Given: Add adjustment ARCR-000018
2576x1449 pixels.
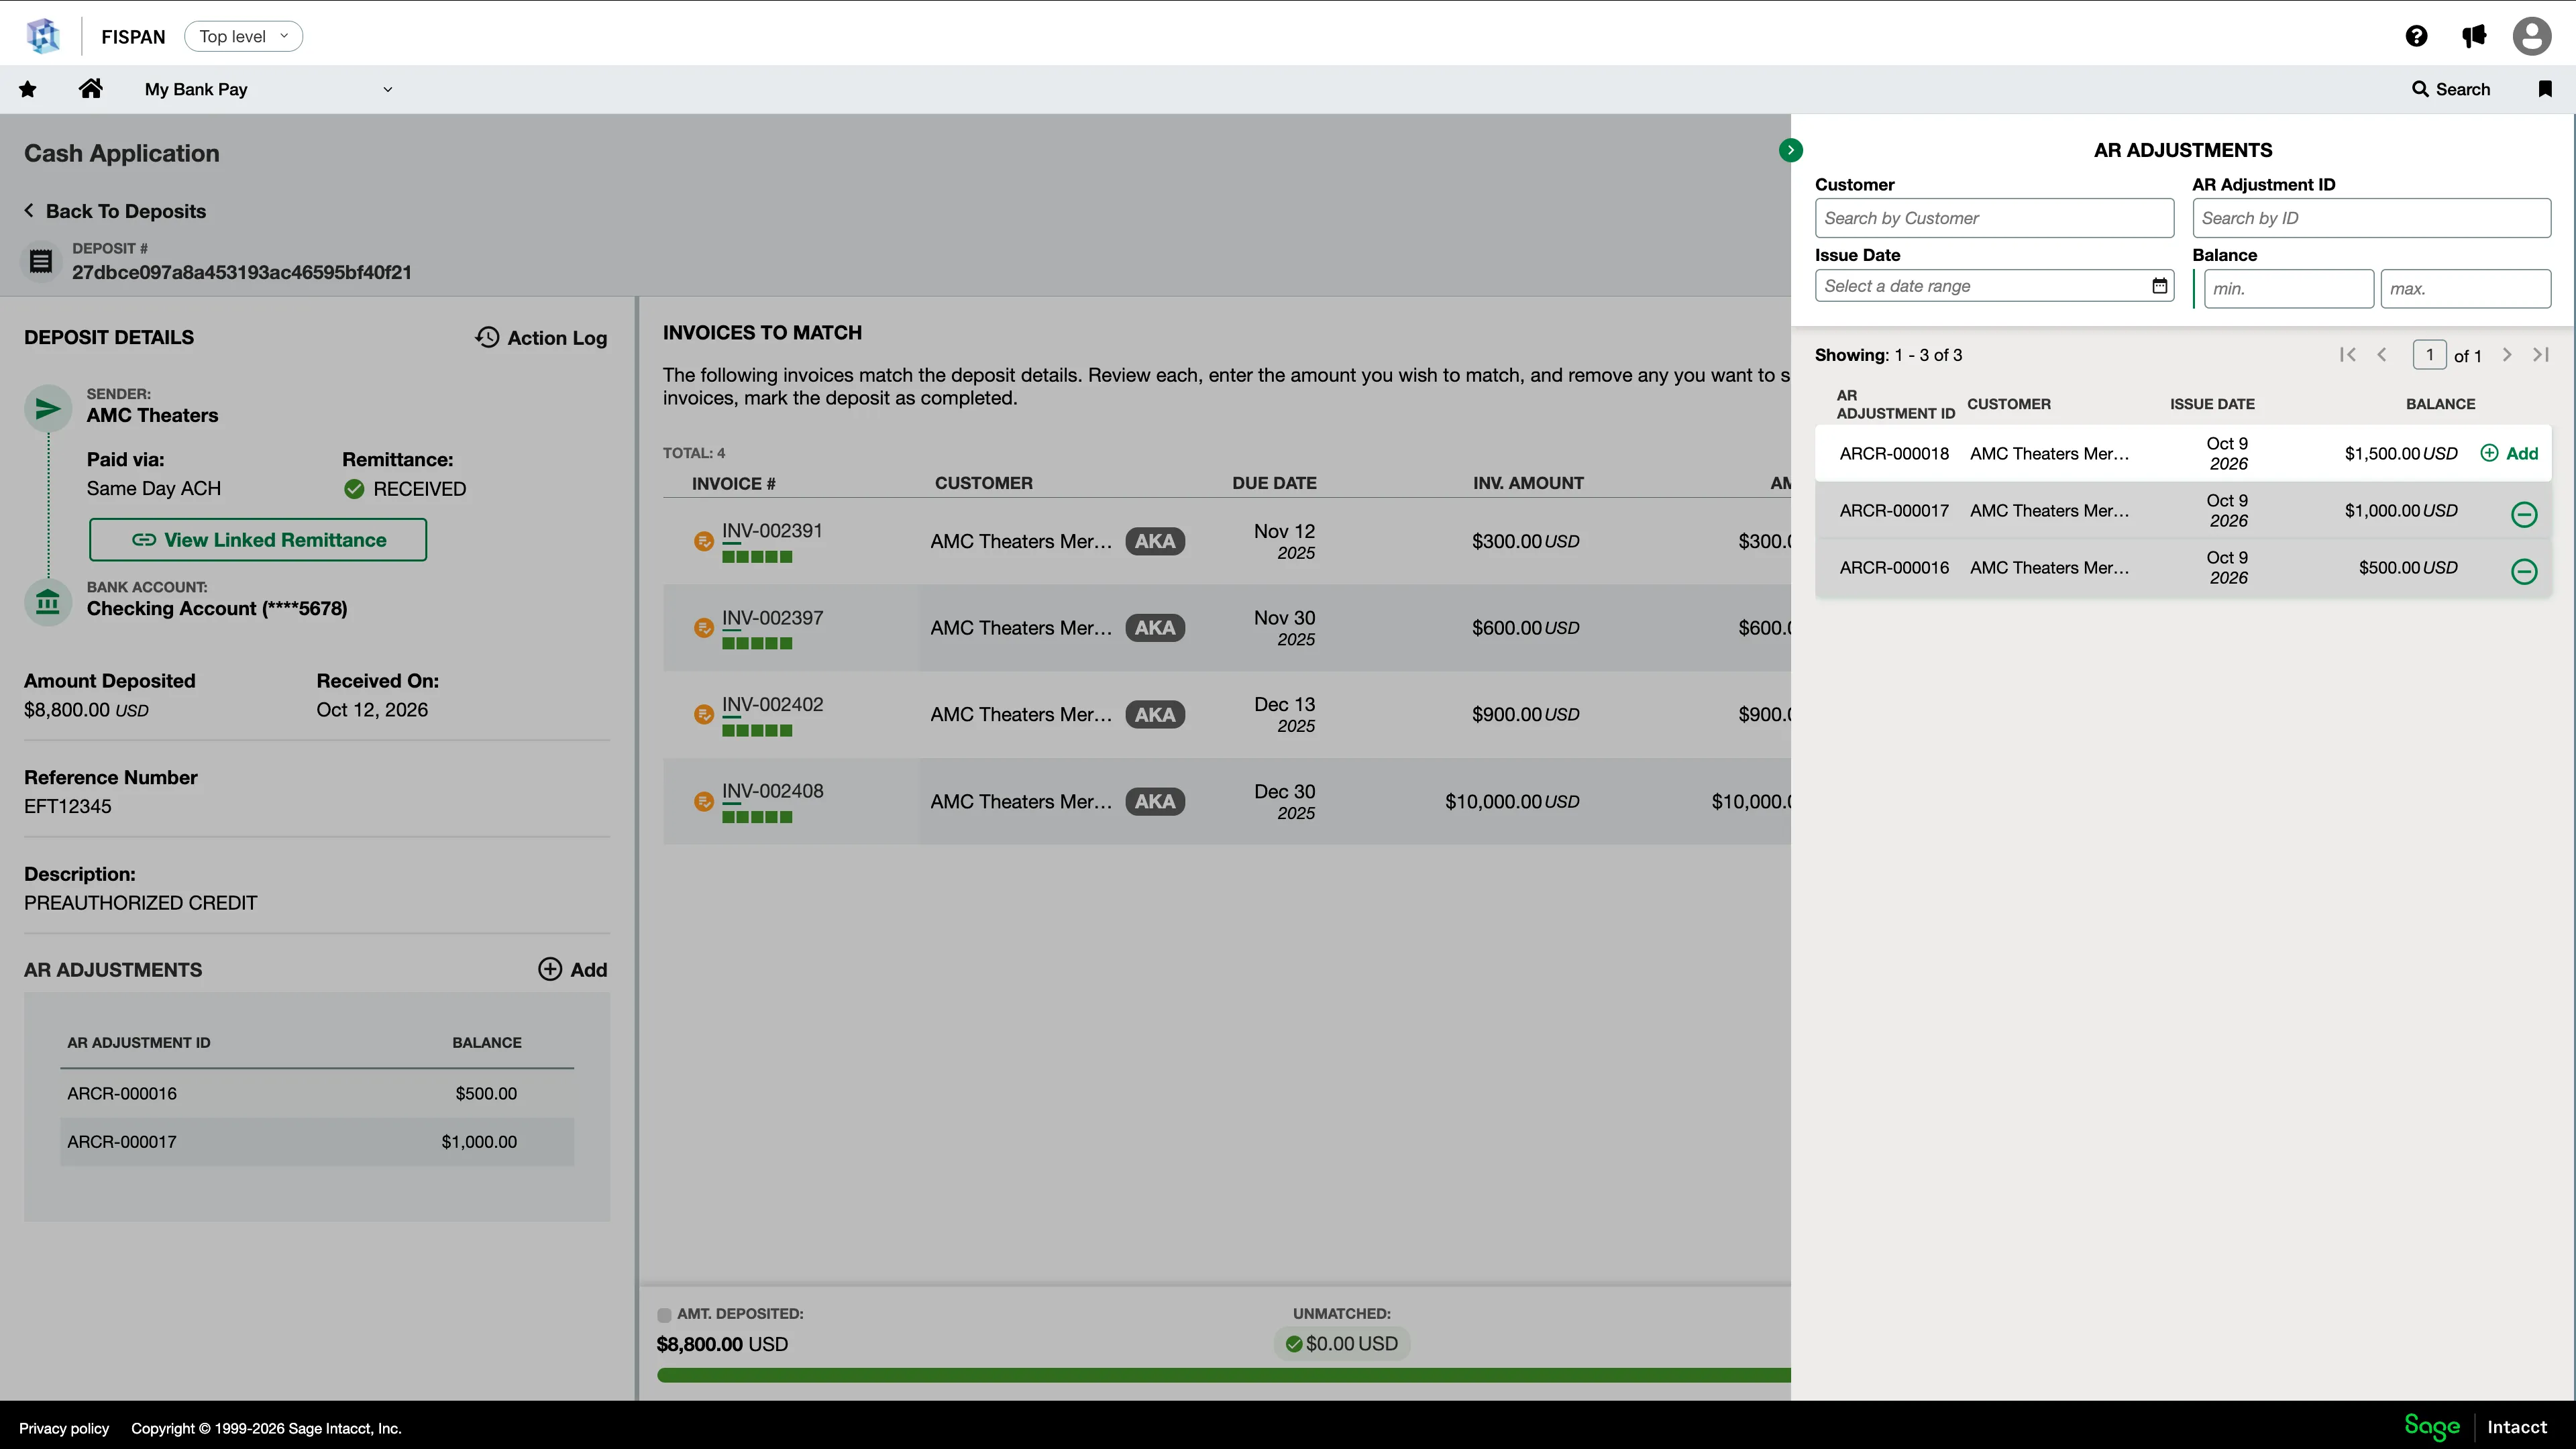Looking at the screenshot, I should [x=2509, y=453].
